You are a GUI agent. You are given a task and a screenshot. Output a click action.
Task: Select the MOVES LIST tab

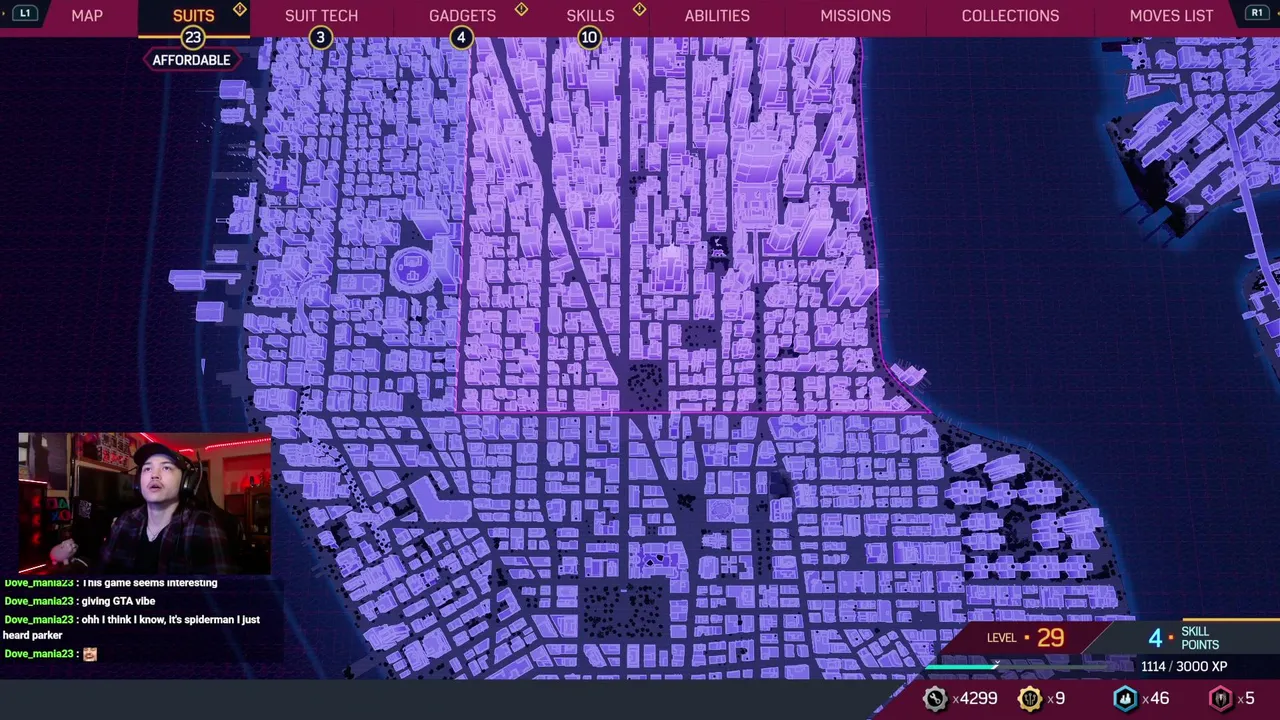(x=1171, y=16)
